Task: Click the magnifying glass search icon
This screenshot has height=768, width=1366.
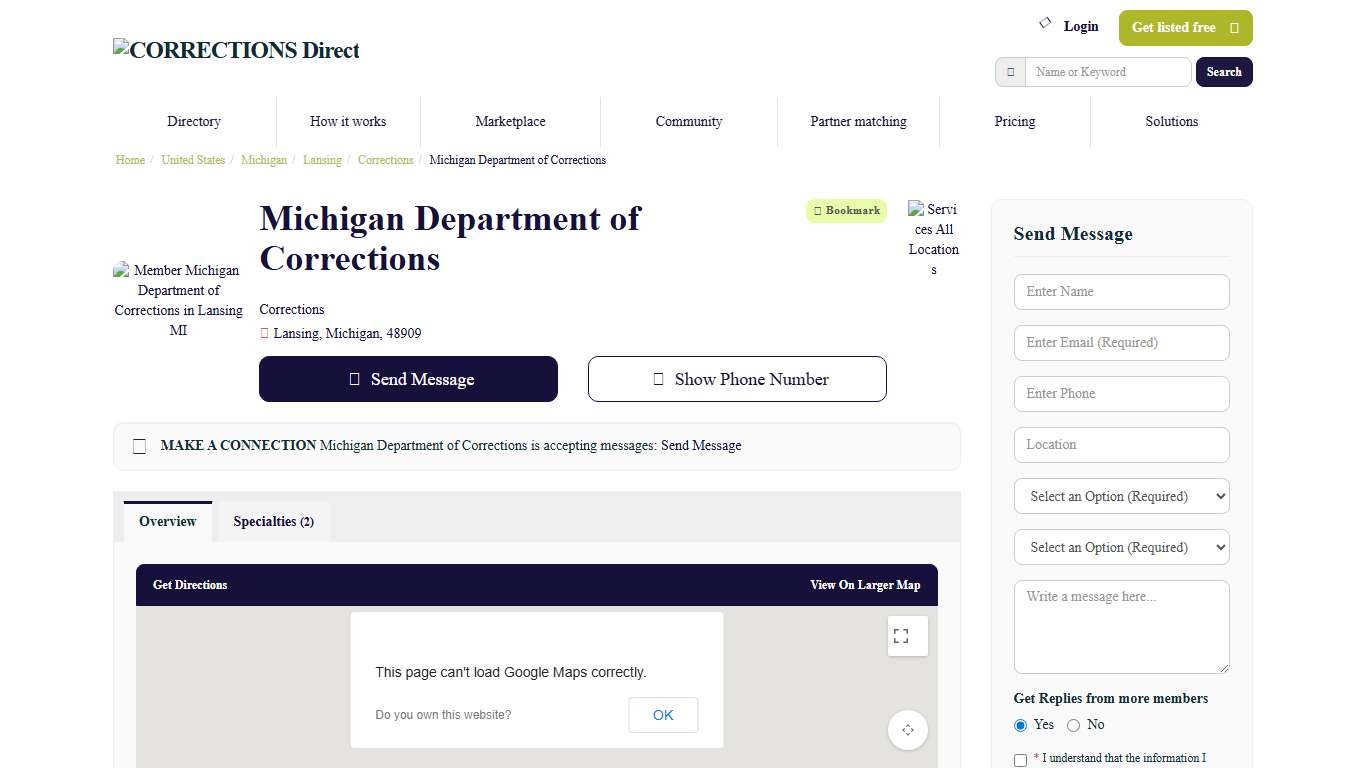Action: click(x=1010, y=72)
